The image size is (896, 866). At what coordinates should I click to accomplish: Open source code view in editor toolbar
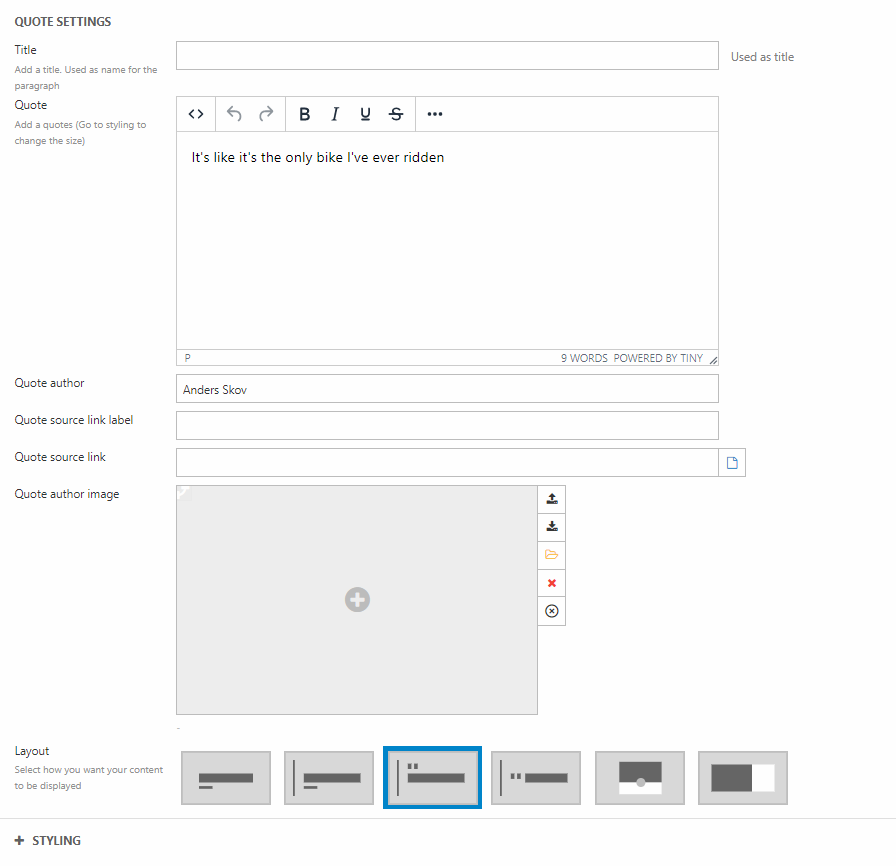click(196, 114)
